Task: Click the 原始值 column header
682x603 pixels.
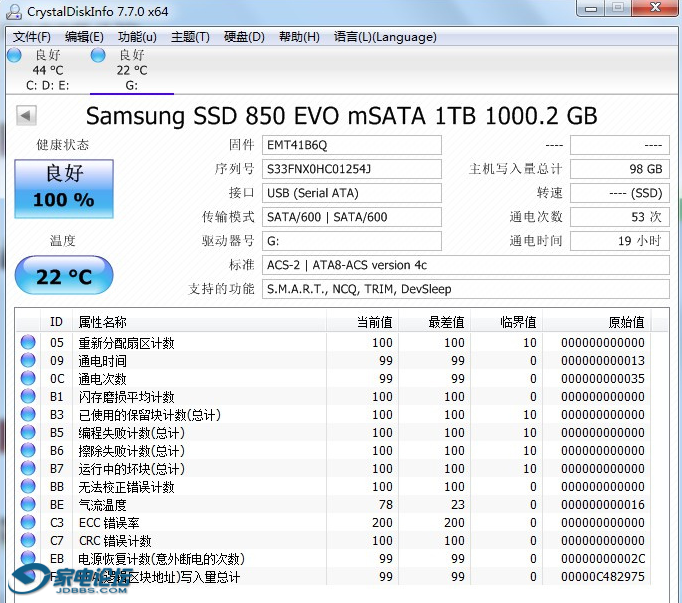Action: point(596,322)
